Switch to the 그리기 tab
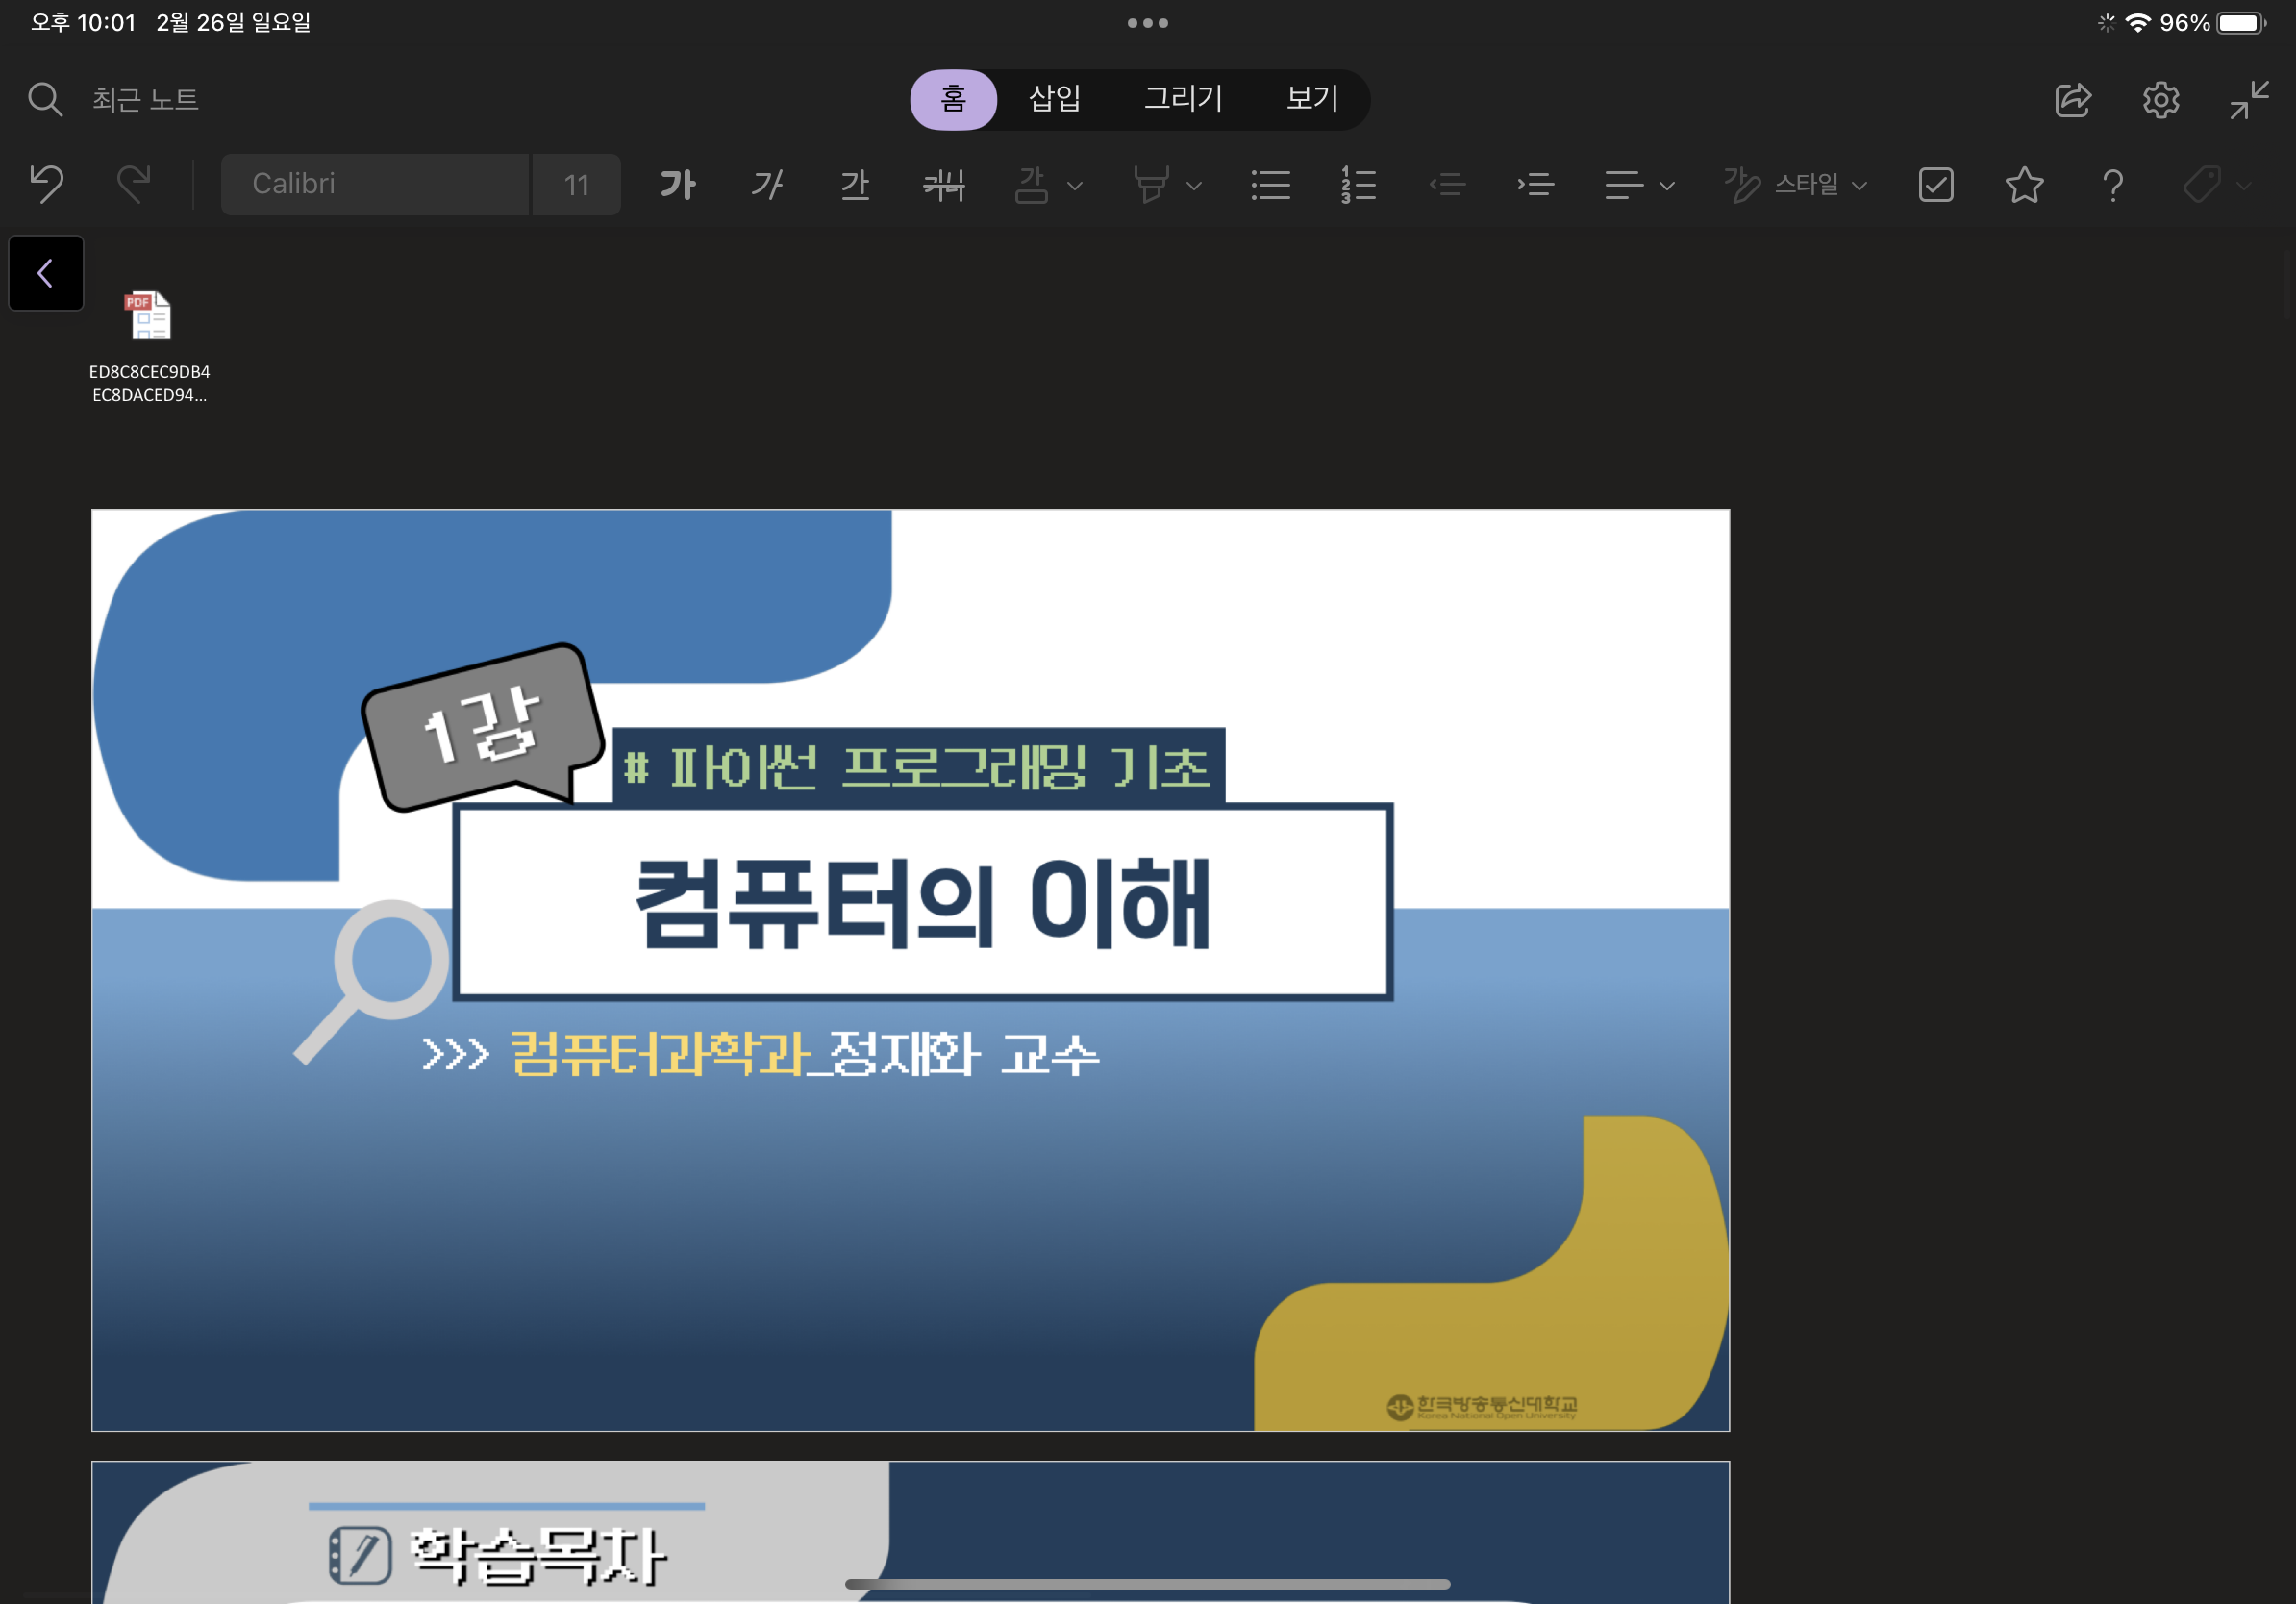This screenshot has width=2296, height=1604. pyautogui.click(x=1183, y=99)
